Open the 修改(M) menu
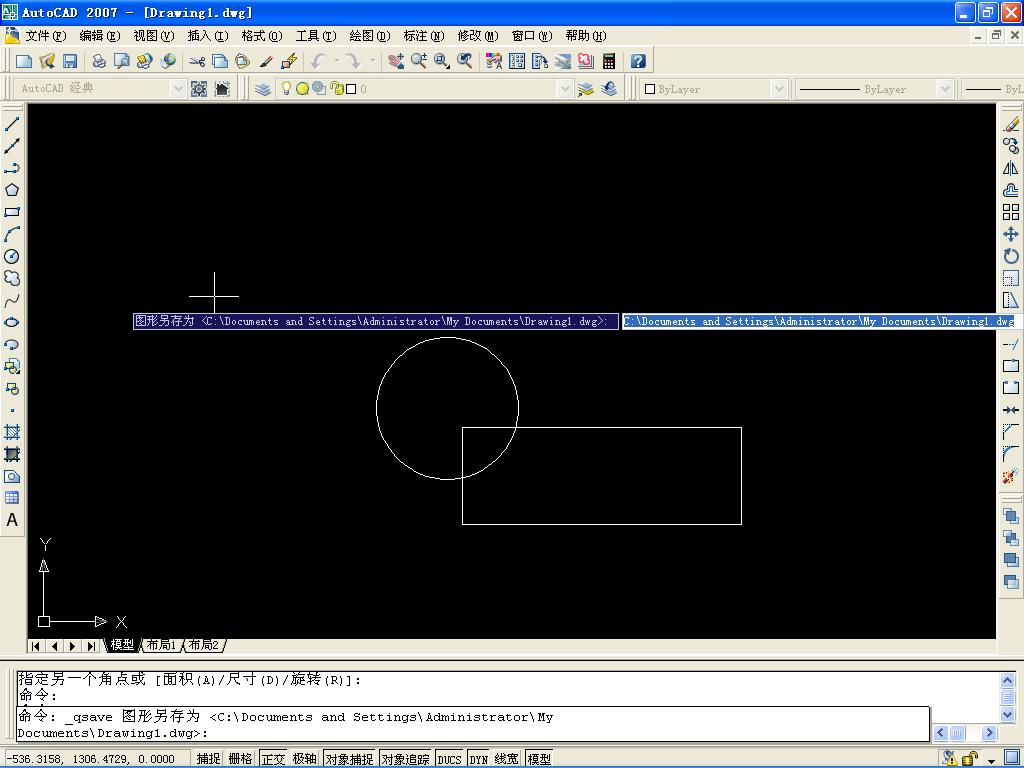1024x768 pixels. click(x=478, y=36)
